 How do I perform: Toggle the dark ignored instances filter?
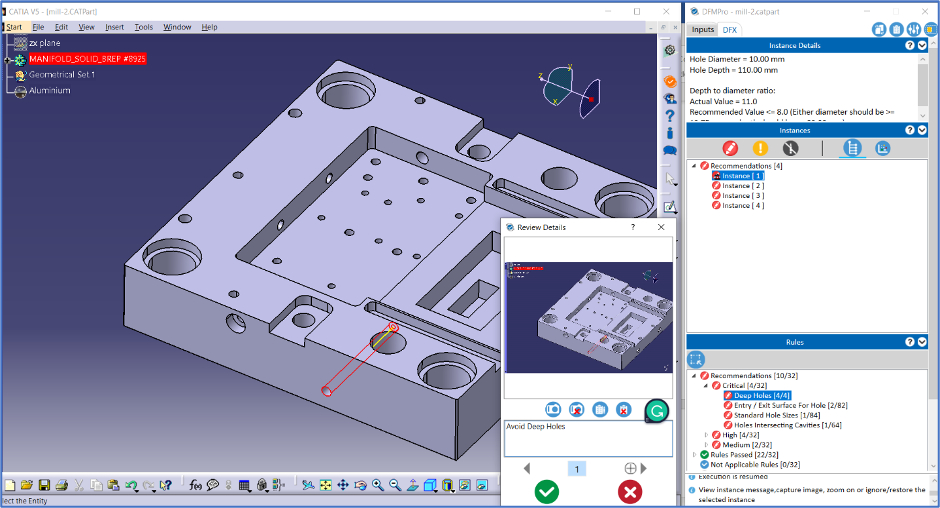tap(790, 148)
